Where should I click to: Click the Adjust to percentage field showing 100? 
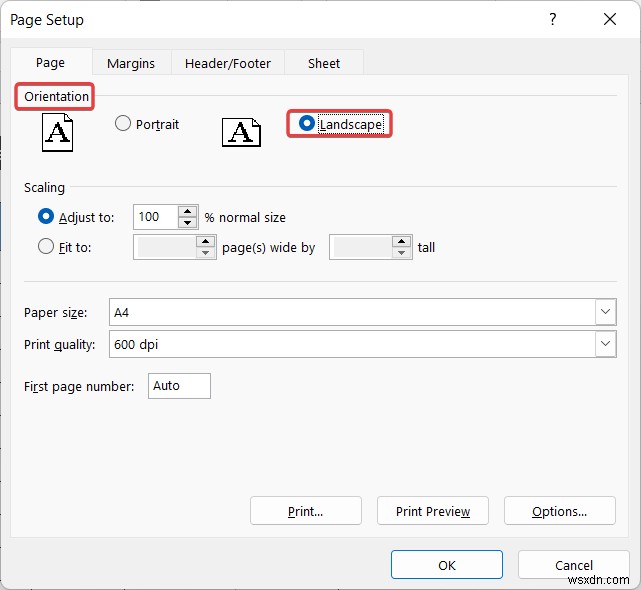tap(156, 217)
